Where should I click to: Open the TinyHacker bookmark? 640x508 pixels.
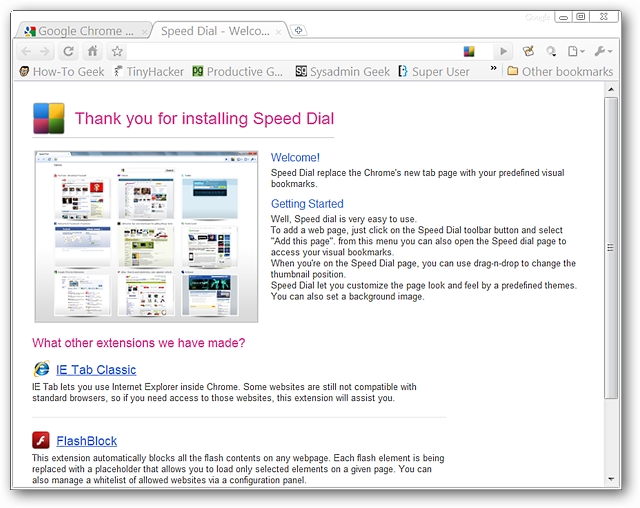tap(149, 72)
